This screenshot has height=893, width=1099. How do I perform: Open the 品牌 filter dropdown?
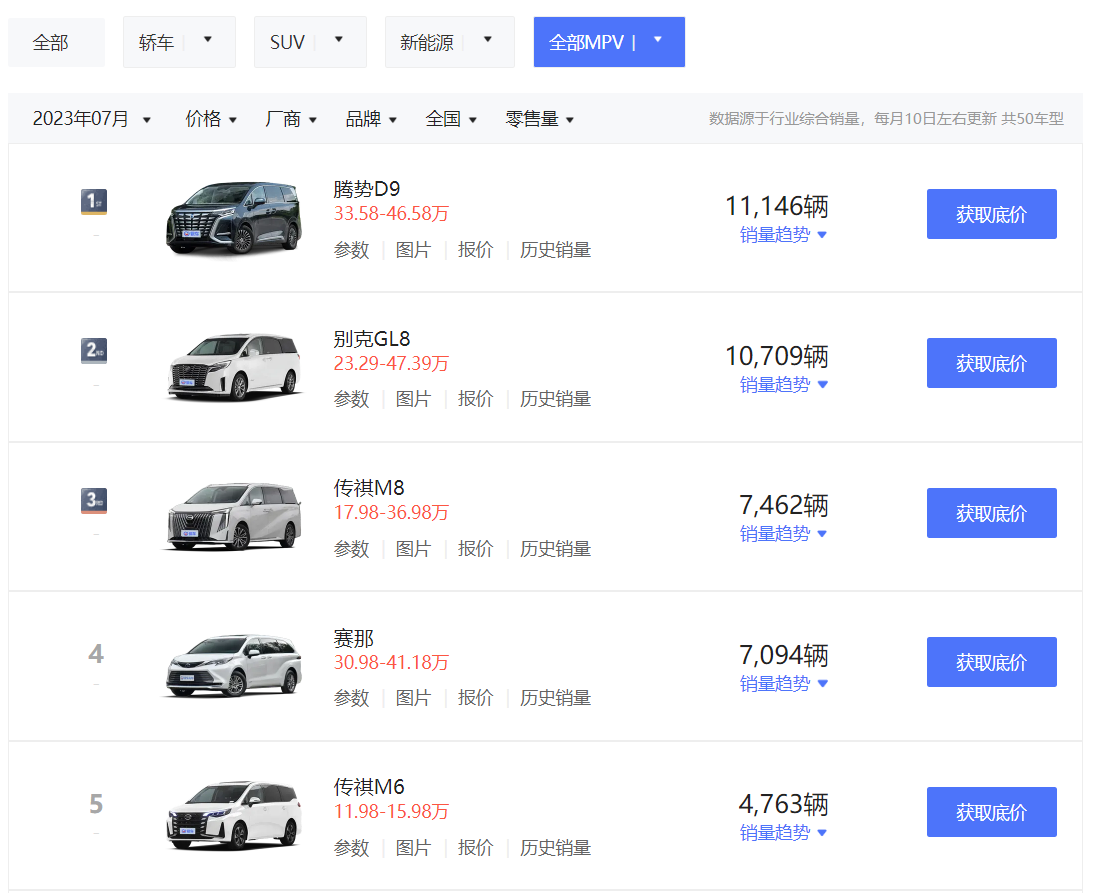[x=370, y=118]
